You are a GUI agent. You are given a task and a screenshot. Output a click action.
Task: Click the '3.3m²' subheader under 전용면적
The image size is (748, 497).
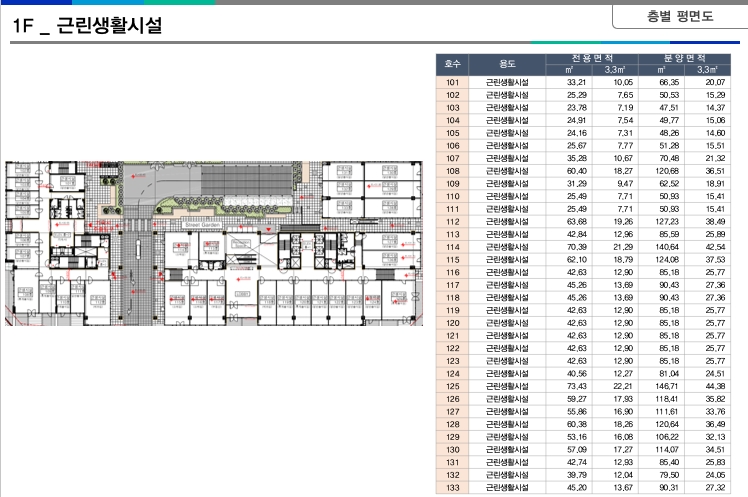point(615,70)
